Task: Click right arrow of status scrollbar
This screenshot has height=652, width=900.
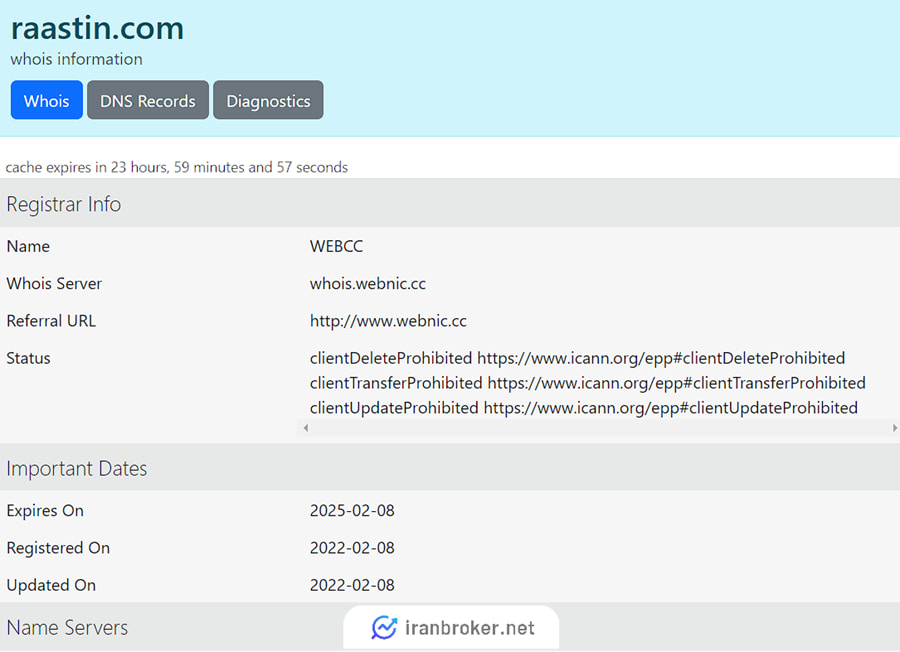Action: (895, 428)
